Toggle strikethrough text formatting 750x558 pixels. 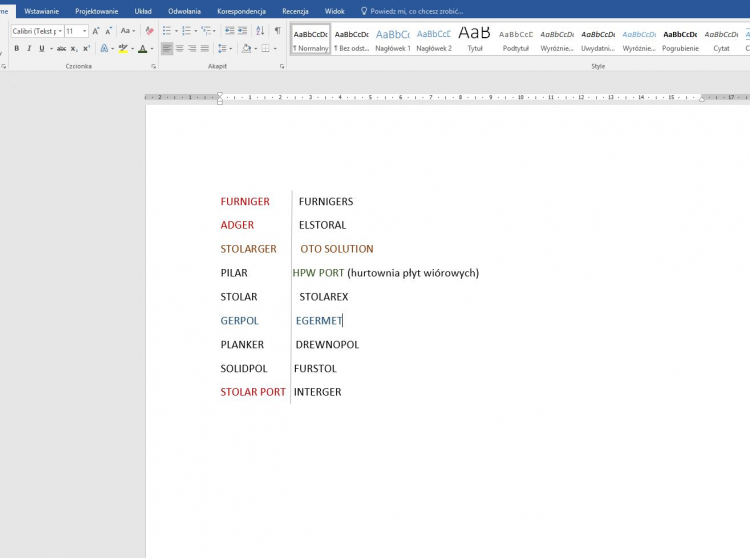(61, 48)
